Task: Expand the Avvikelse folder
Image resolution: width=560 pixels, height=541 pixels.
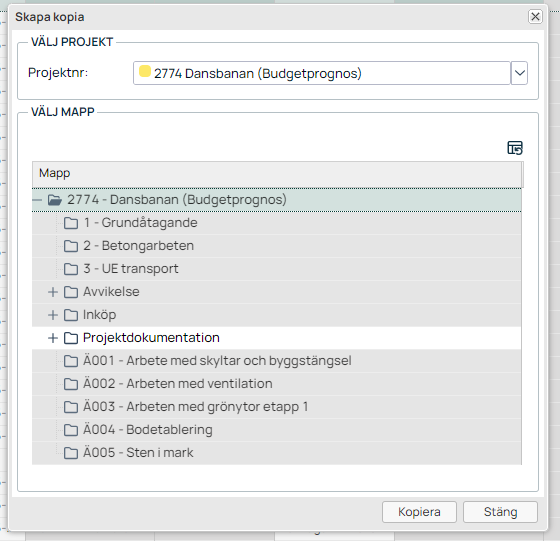Action: pyautogui.click(x=53, y=292)
